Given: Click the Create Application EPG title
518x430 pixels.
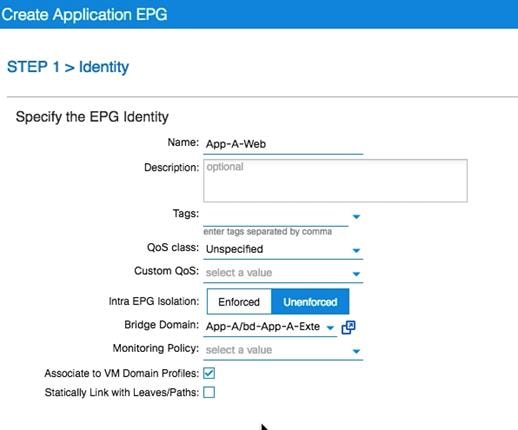Looking at the screenshot, I should (x=84, y=15).
